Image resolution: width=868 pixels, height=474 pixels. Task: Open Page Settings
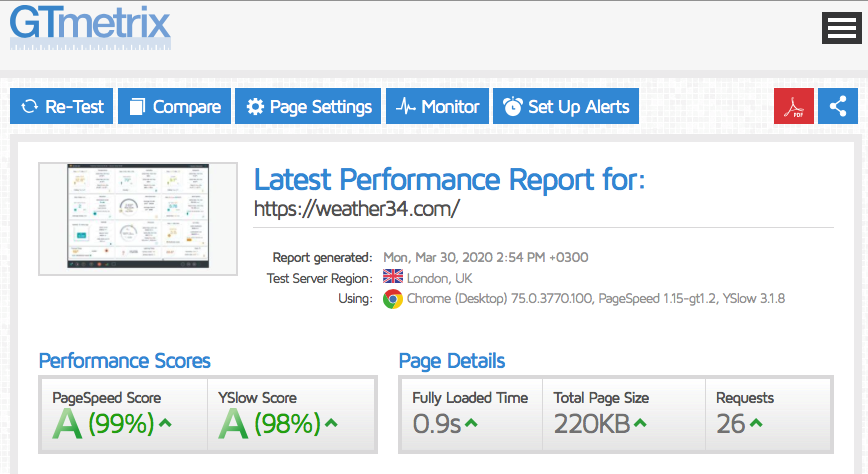point(308,106)
